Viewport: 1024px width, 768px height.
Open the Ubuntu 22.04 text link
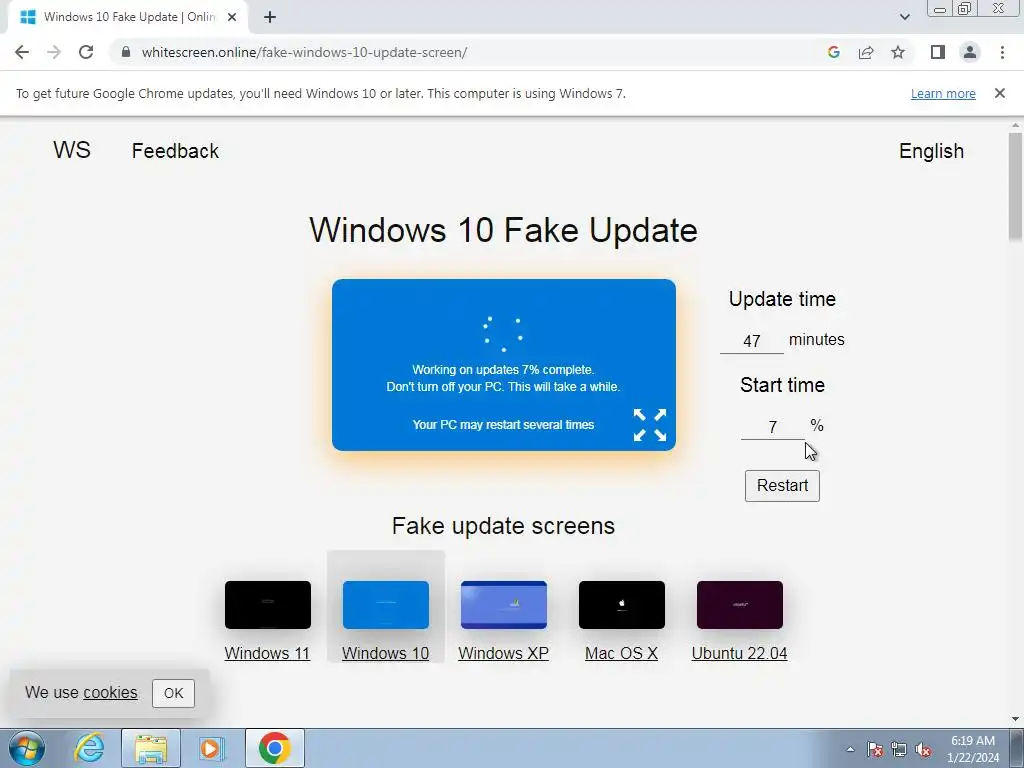pyautogui.click(x=739, y=653)
